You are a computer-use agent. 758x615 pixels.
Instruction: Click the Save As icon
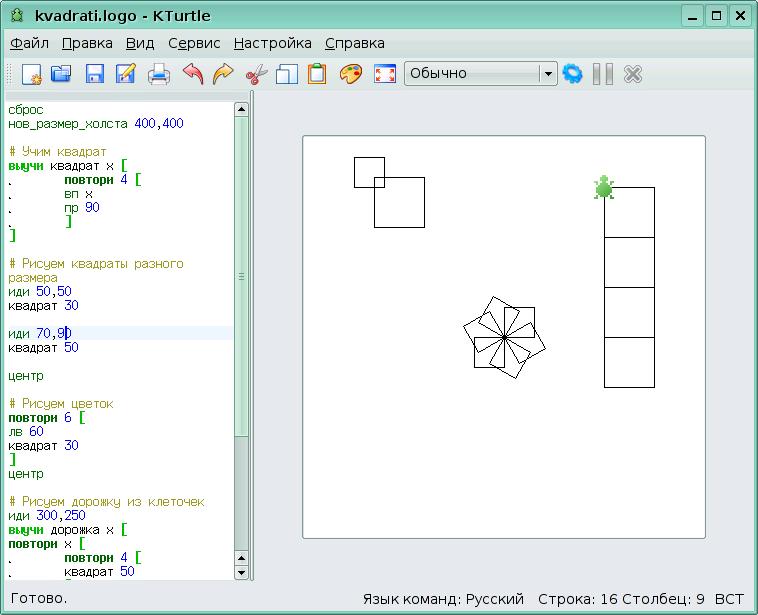point(126,74)
